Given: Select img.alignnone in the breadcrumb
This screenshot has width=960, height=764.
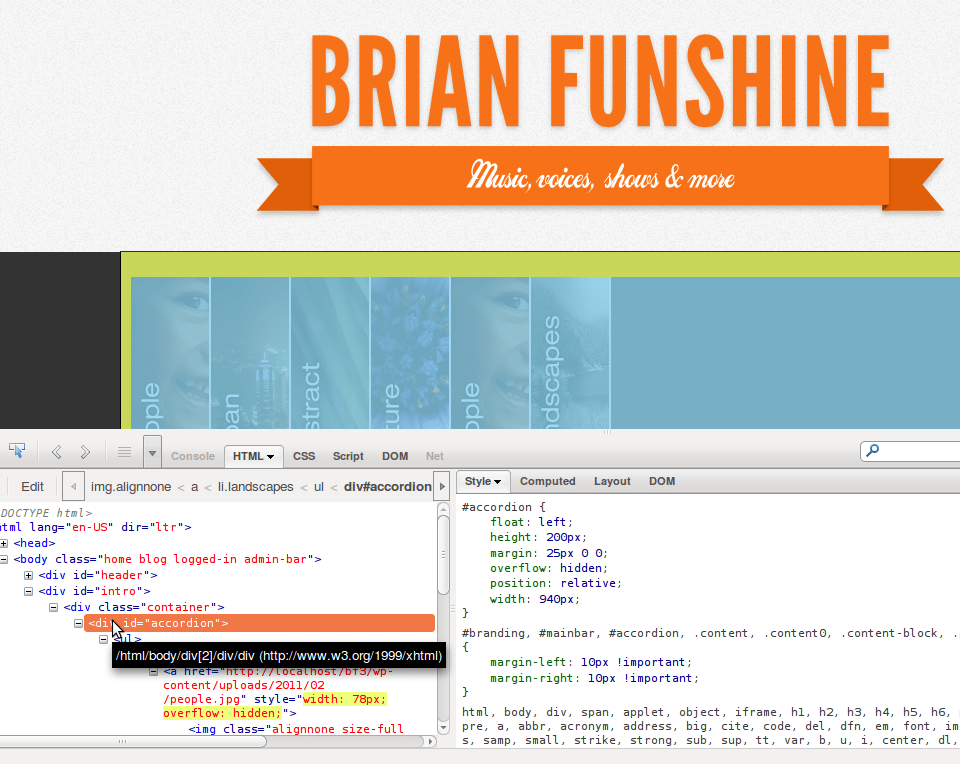Looking at the screenshot, I should coord(131,487).
